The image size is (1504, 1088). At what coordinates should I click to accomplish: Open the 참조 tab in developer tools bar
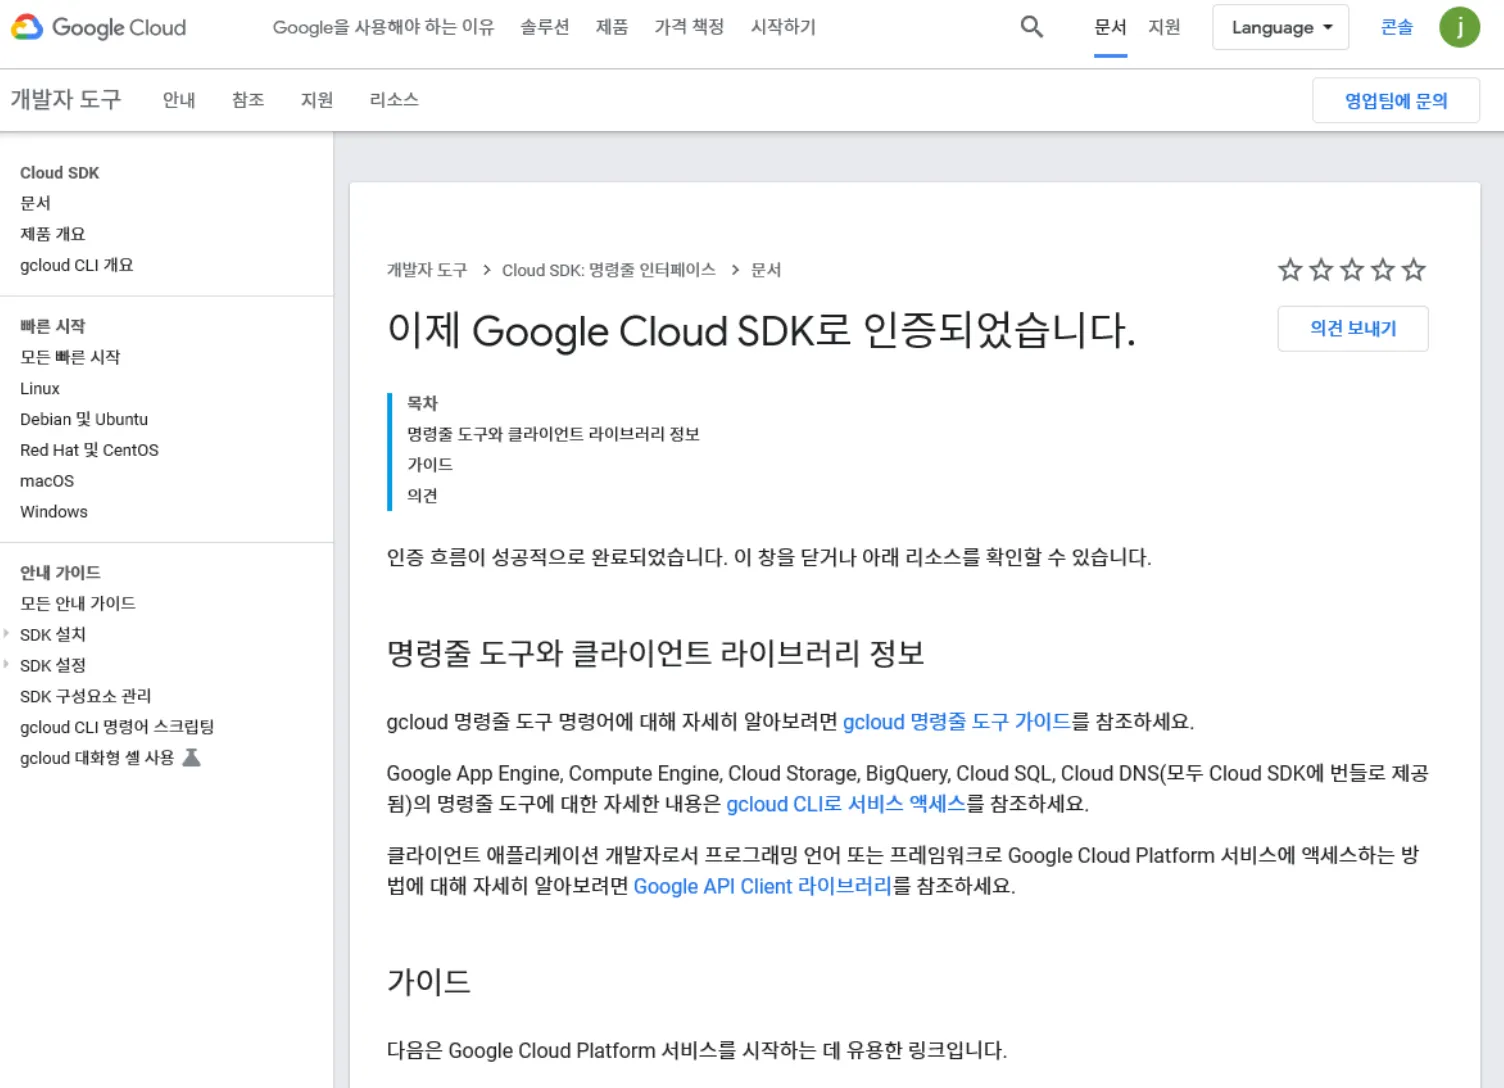[x=248, y=100]
